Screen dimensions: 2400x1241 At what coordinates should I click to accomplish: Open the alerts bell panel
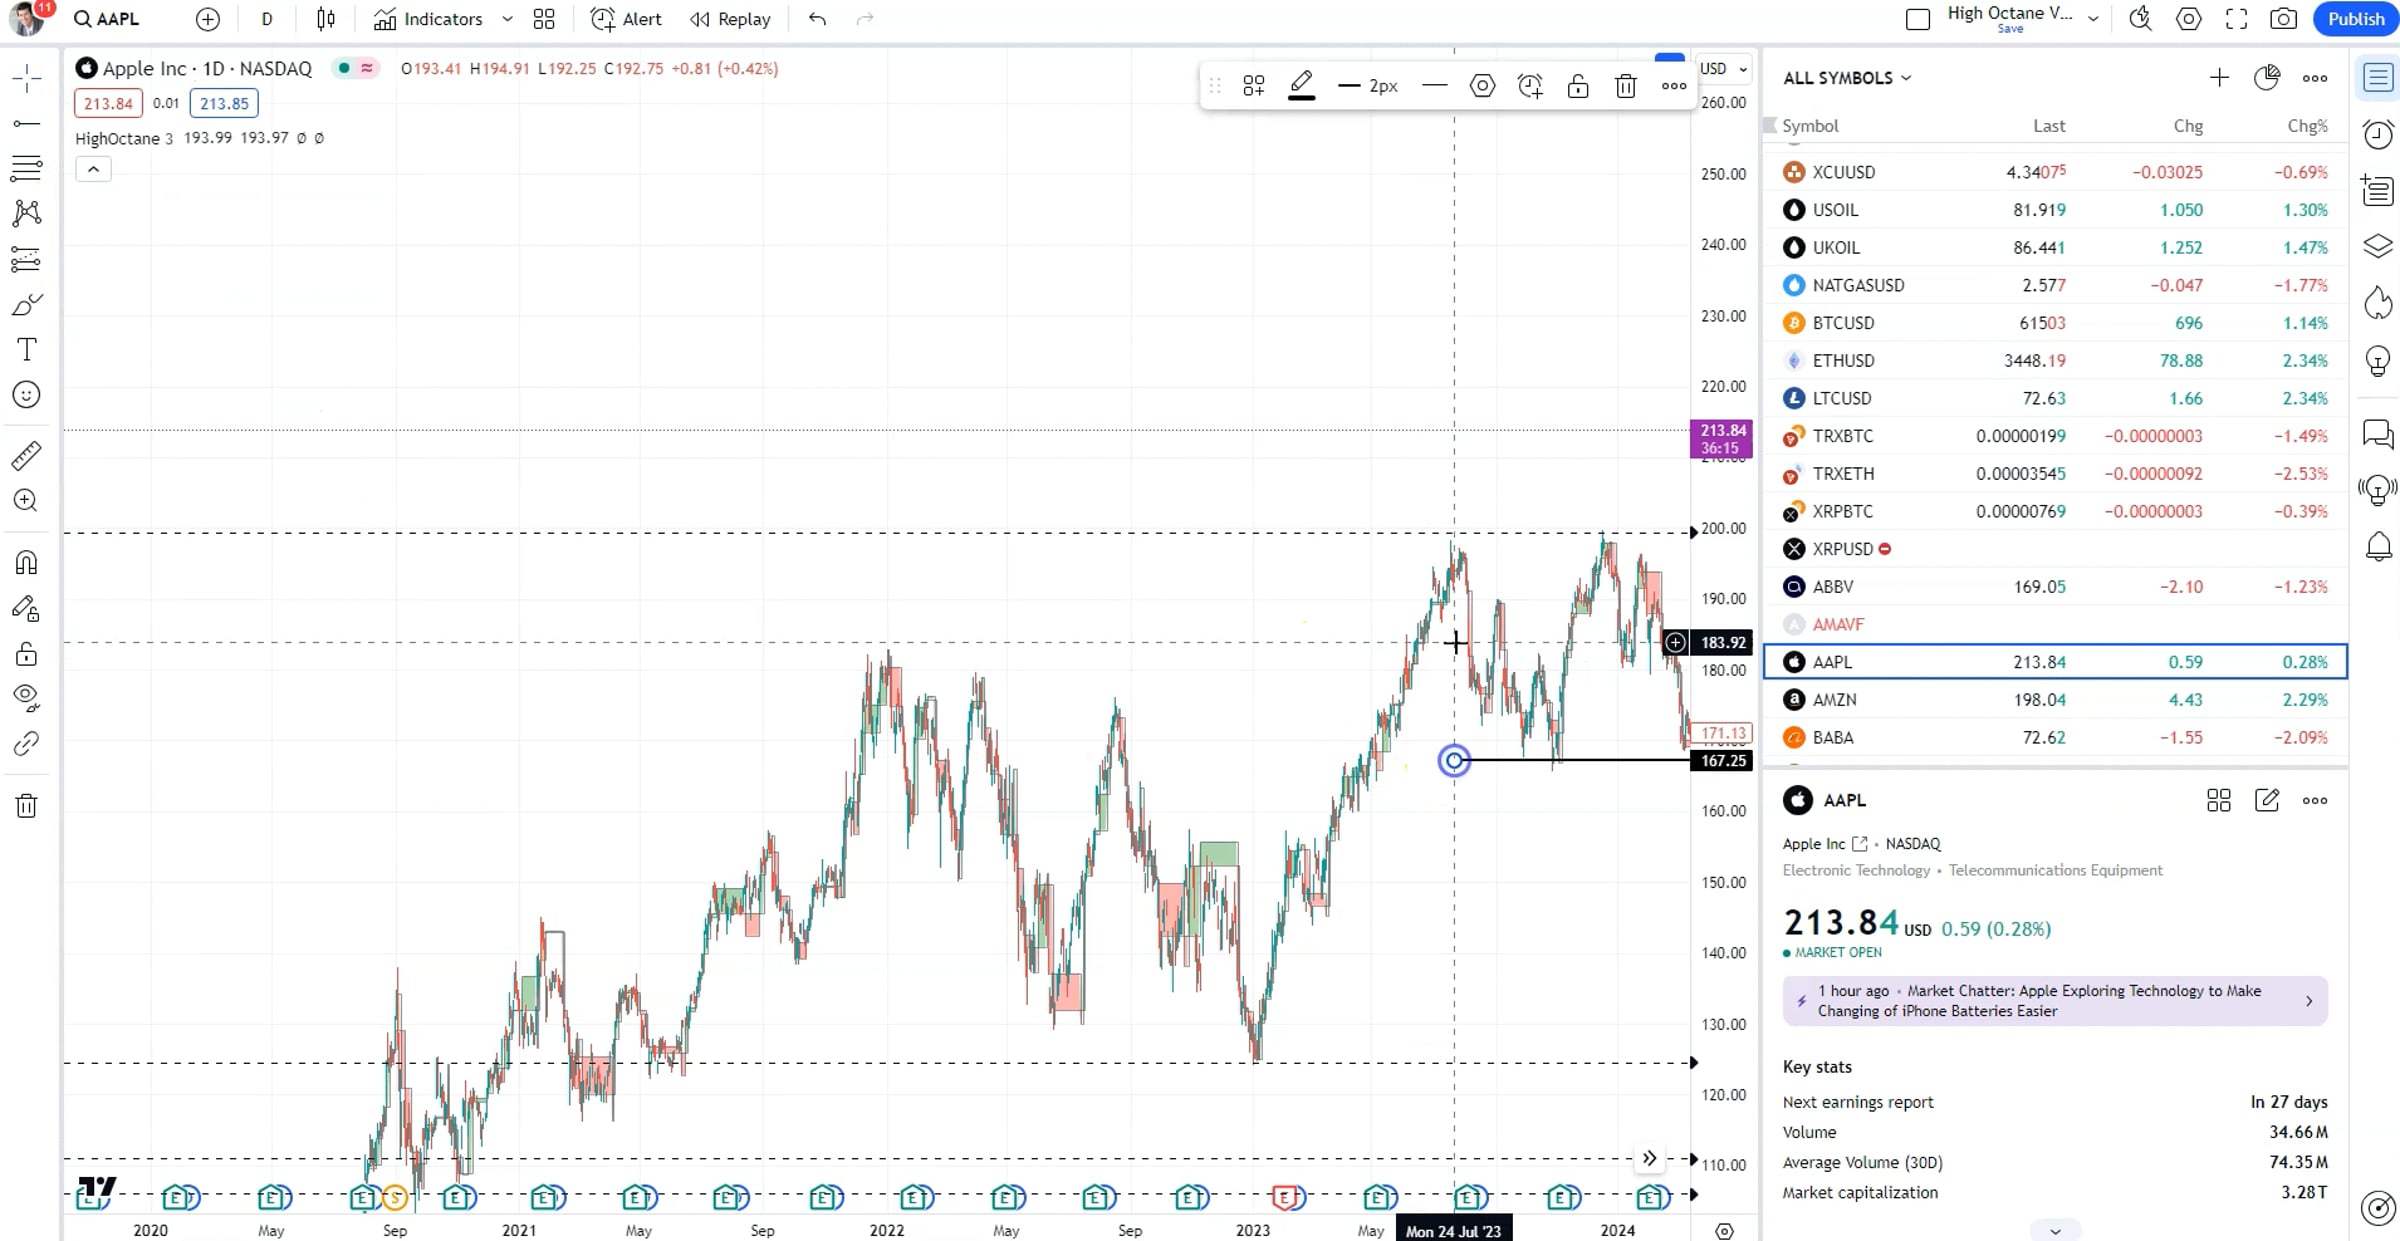(x=2378, y=547)
